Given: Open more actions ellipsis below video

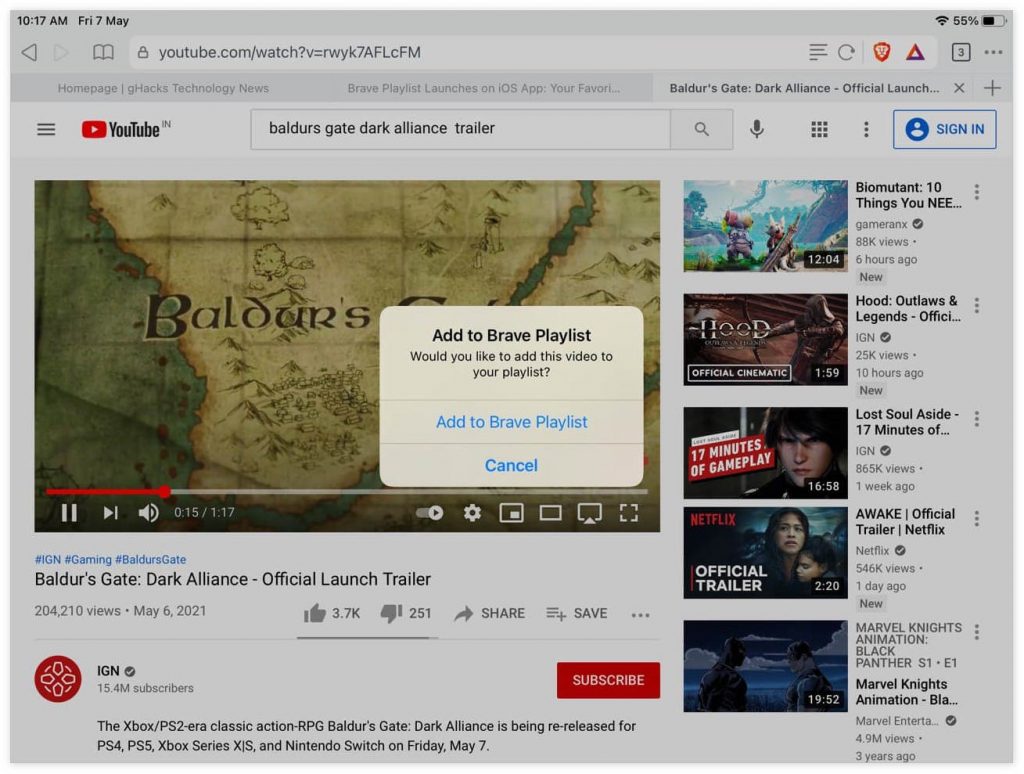Looking at the screenshot, I should [x=640, y=615].
